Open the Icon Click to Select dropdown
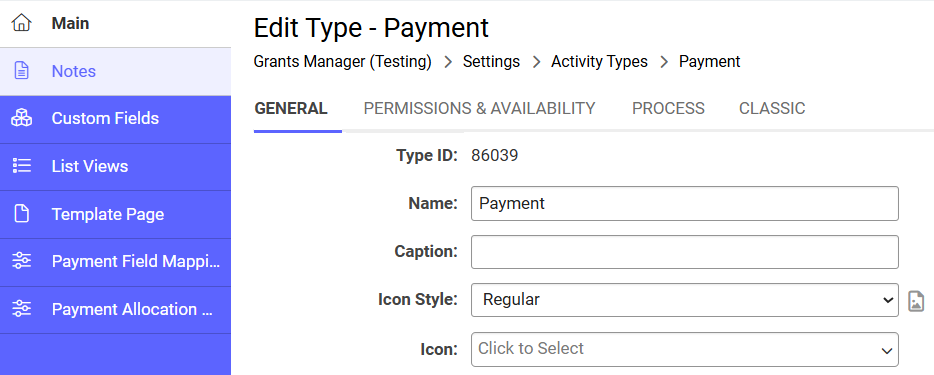This screenshot has width=934, height=375. pyautogui.click(x=684, y=349)
